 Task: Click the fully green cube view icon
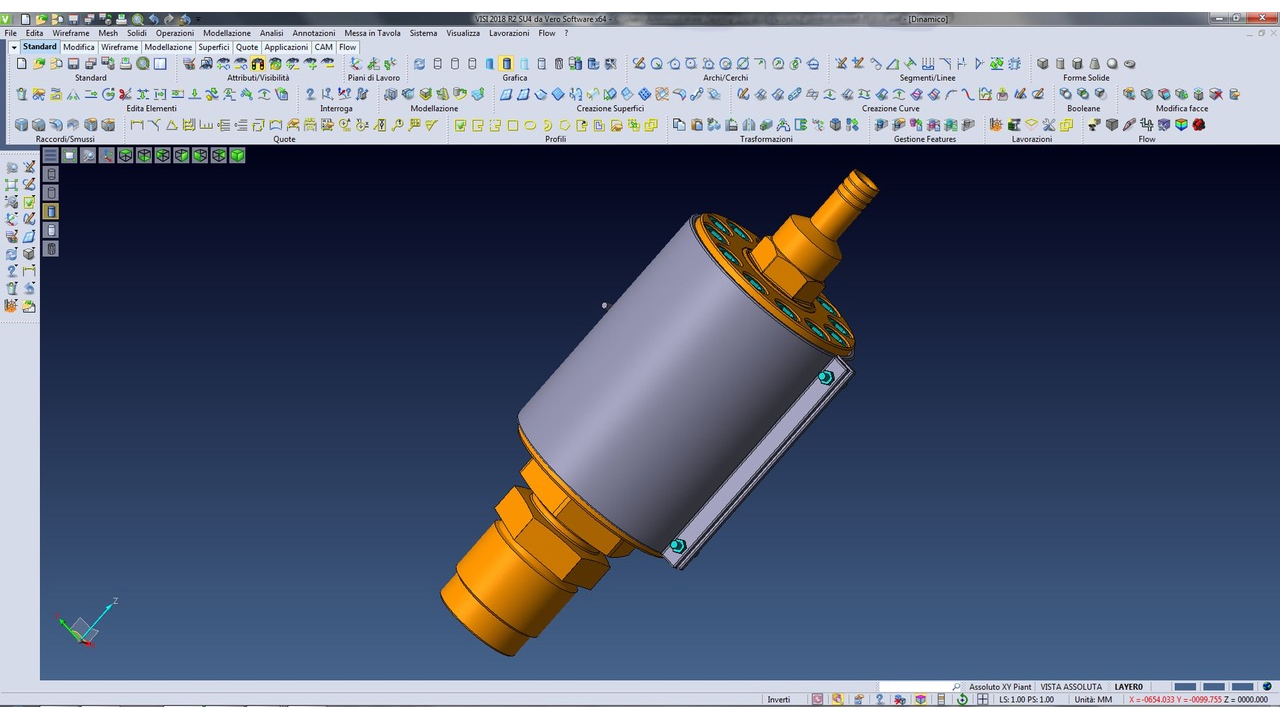click(x=237, y=156)
